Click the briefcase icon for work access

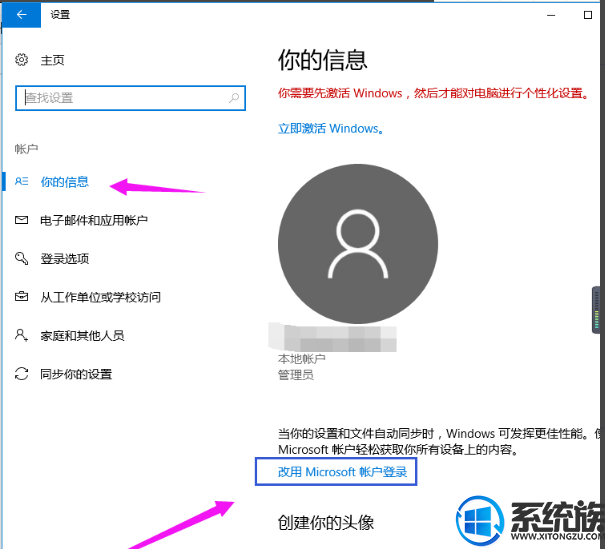(22, 297)
